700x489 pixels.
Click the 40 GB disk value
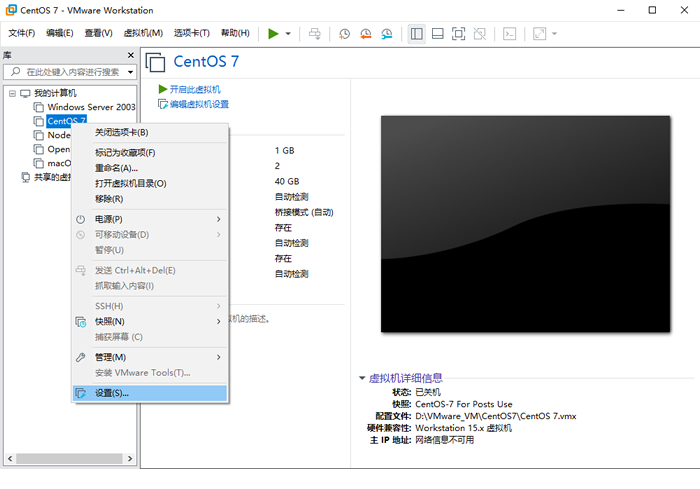[287, 181]
